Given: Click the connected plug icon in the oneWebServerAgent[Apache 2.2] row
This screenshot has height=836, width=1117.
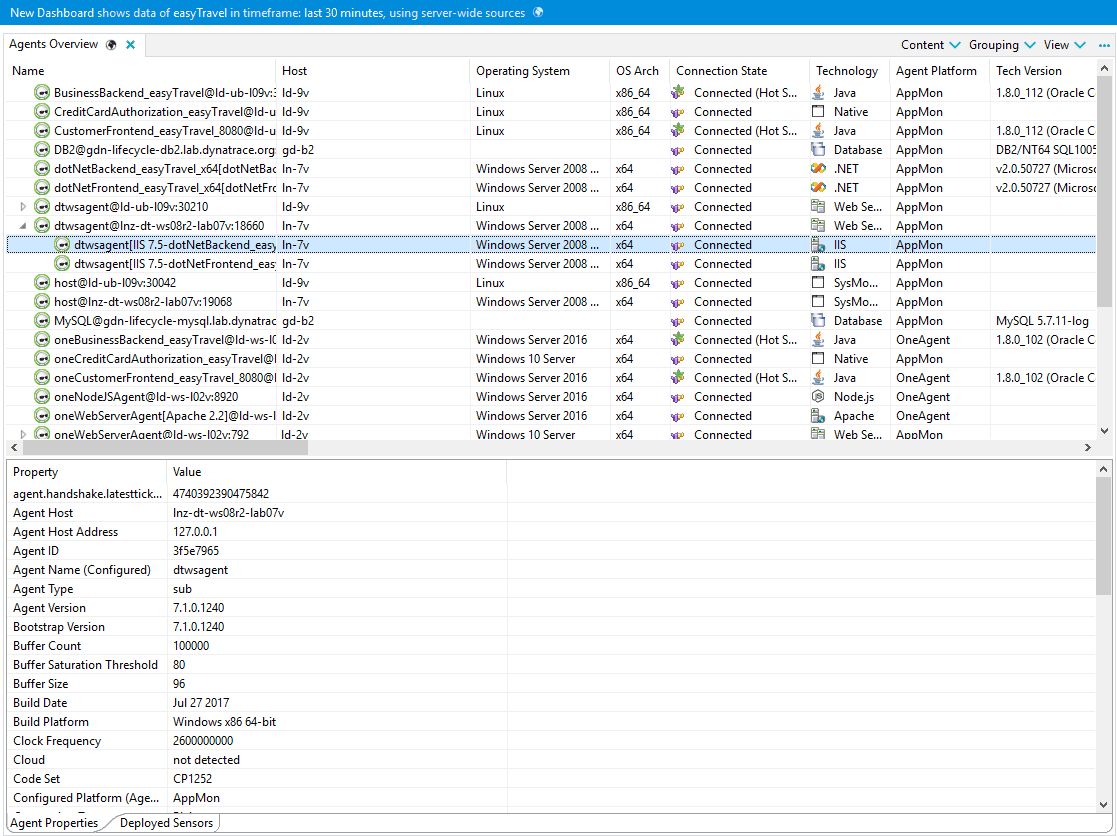Looking at the screenshot, I should tap(677, 417).
